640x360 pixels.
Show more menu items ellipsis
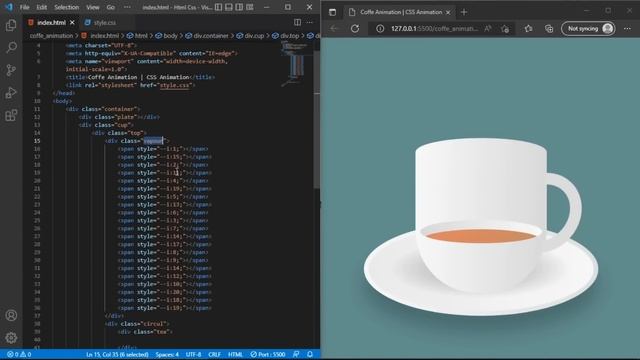point(127,7)
